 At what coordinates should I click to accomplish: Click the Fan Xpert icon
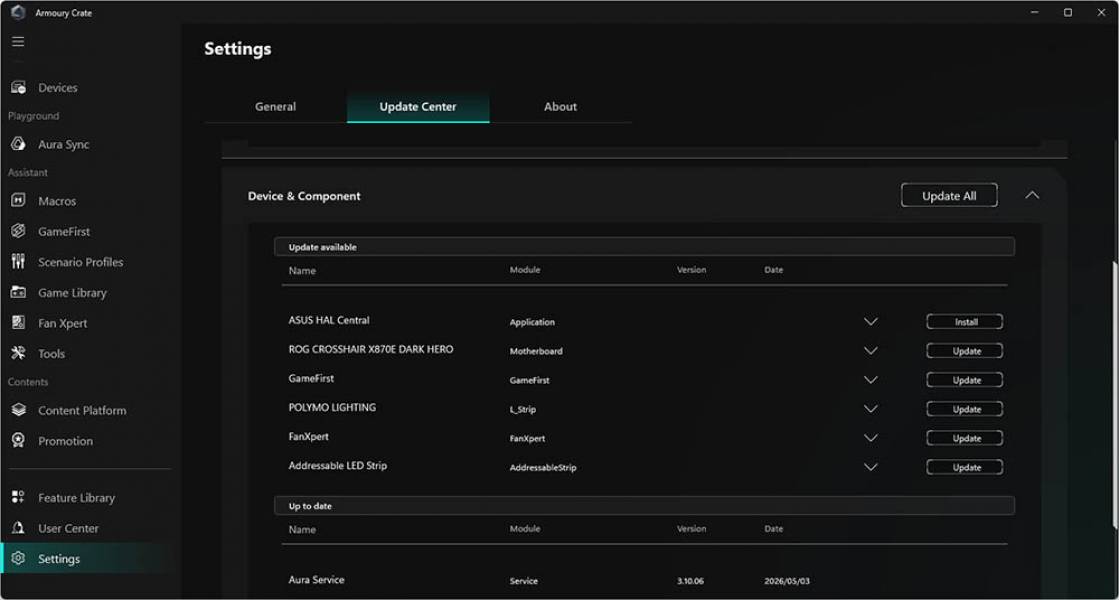19,322
